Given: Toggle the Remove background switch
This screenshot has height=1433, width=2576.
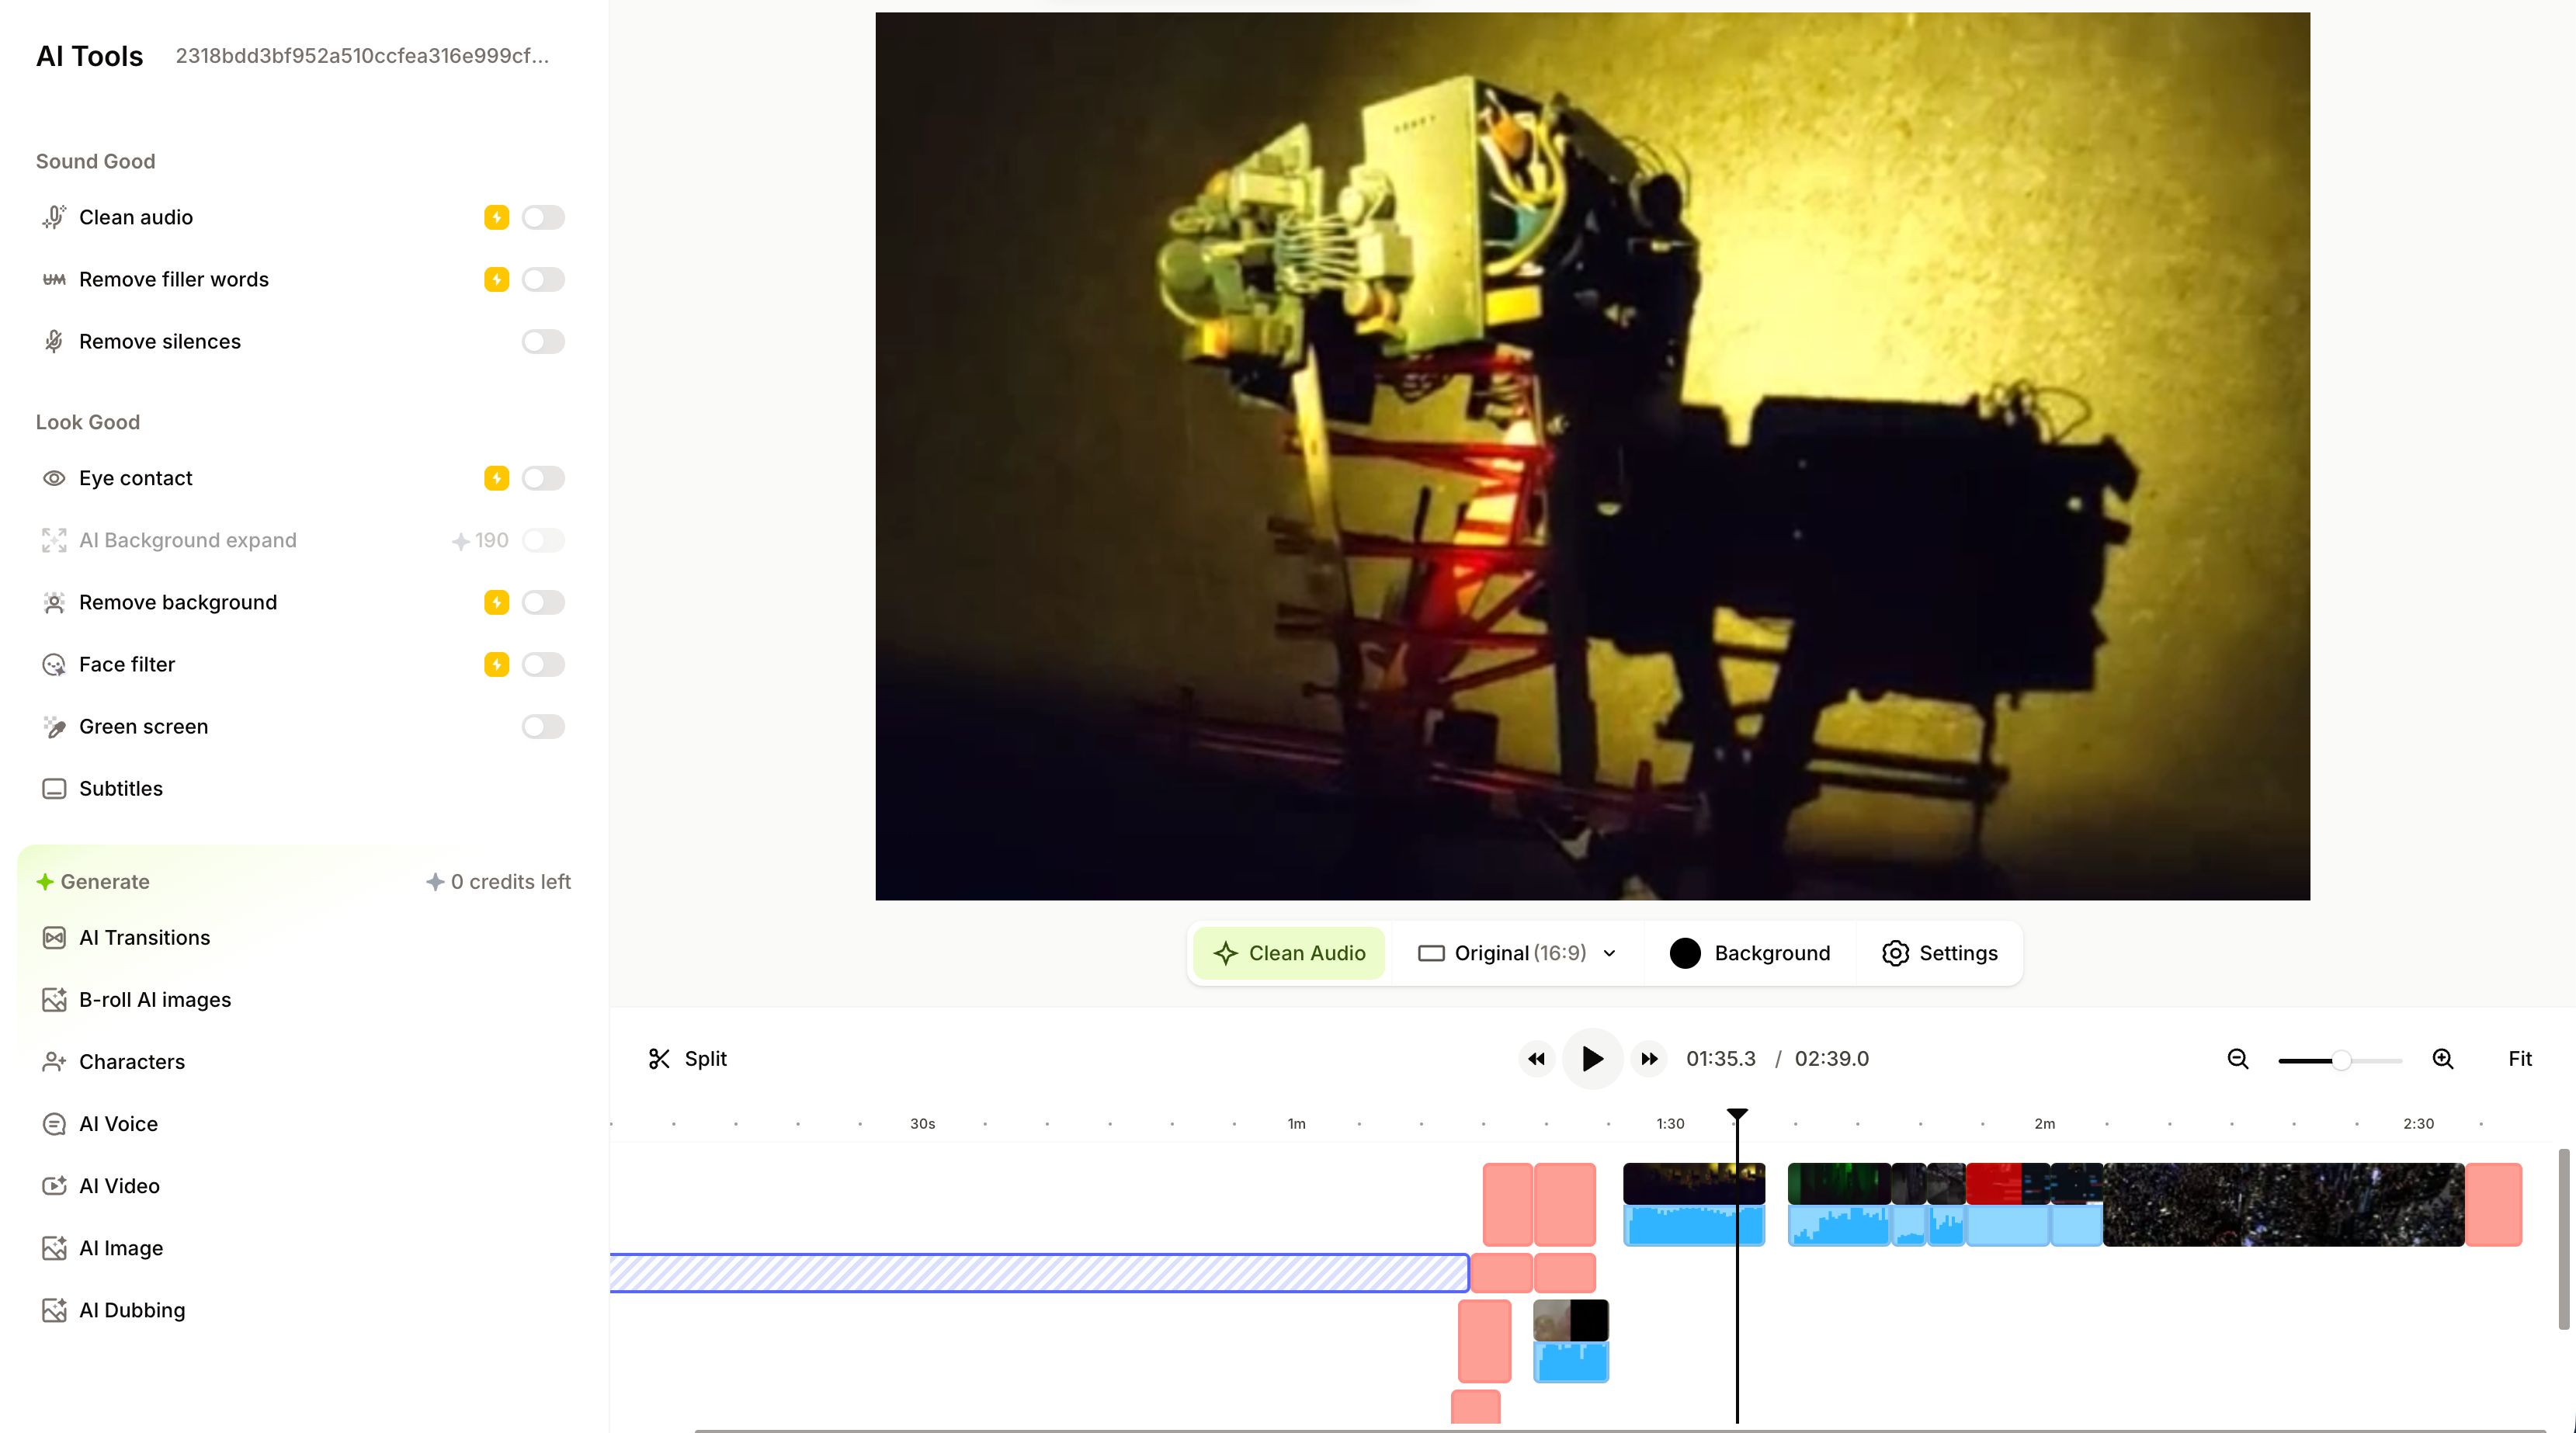Looking at the screenshot, I should [543, 602].
